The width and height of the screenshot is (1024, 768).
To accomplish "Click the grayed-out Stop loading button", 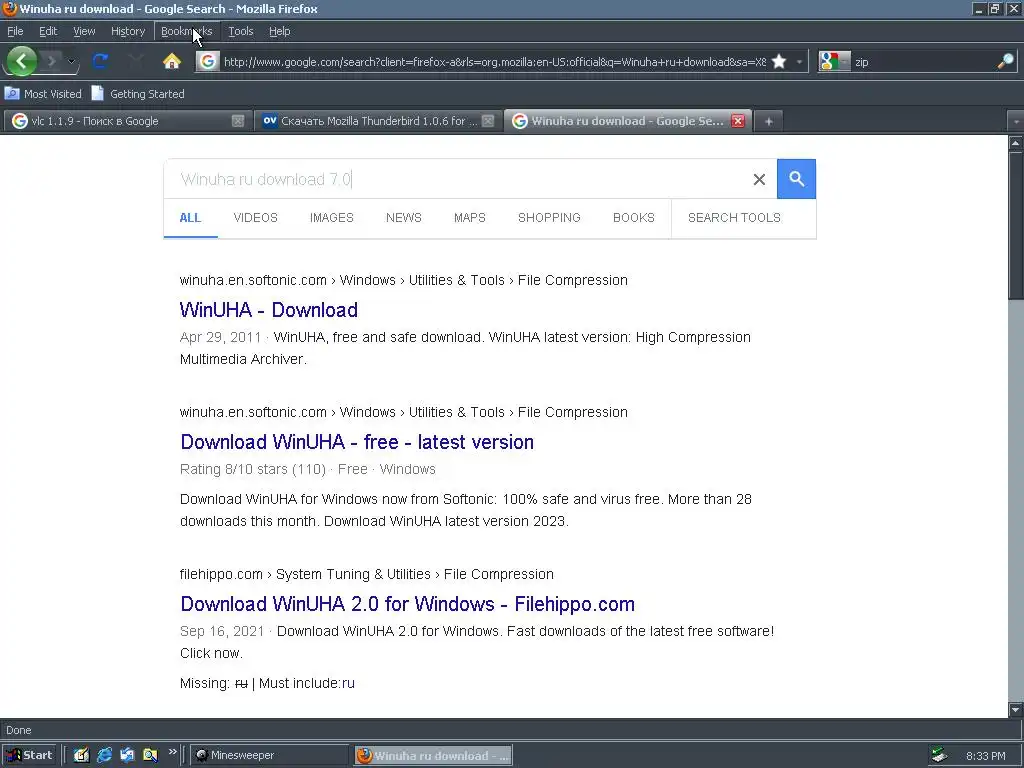I will [136, 61].
